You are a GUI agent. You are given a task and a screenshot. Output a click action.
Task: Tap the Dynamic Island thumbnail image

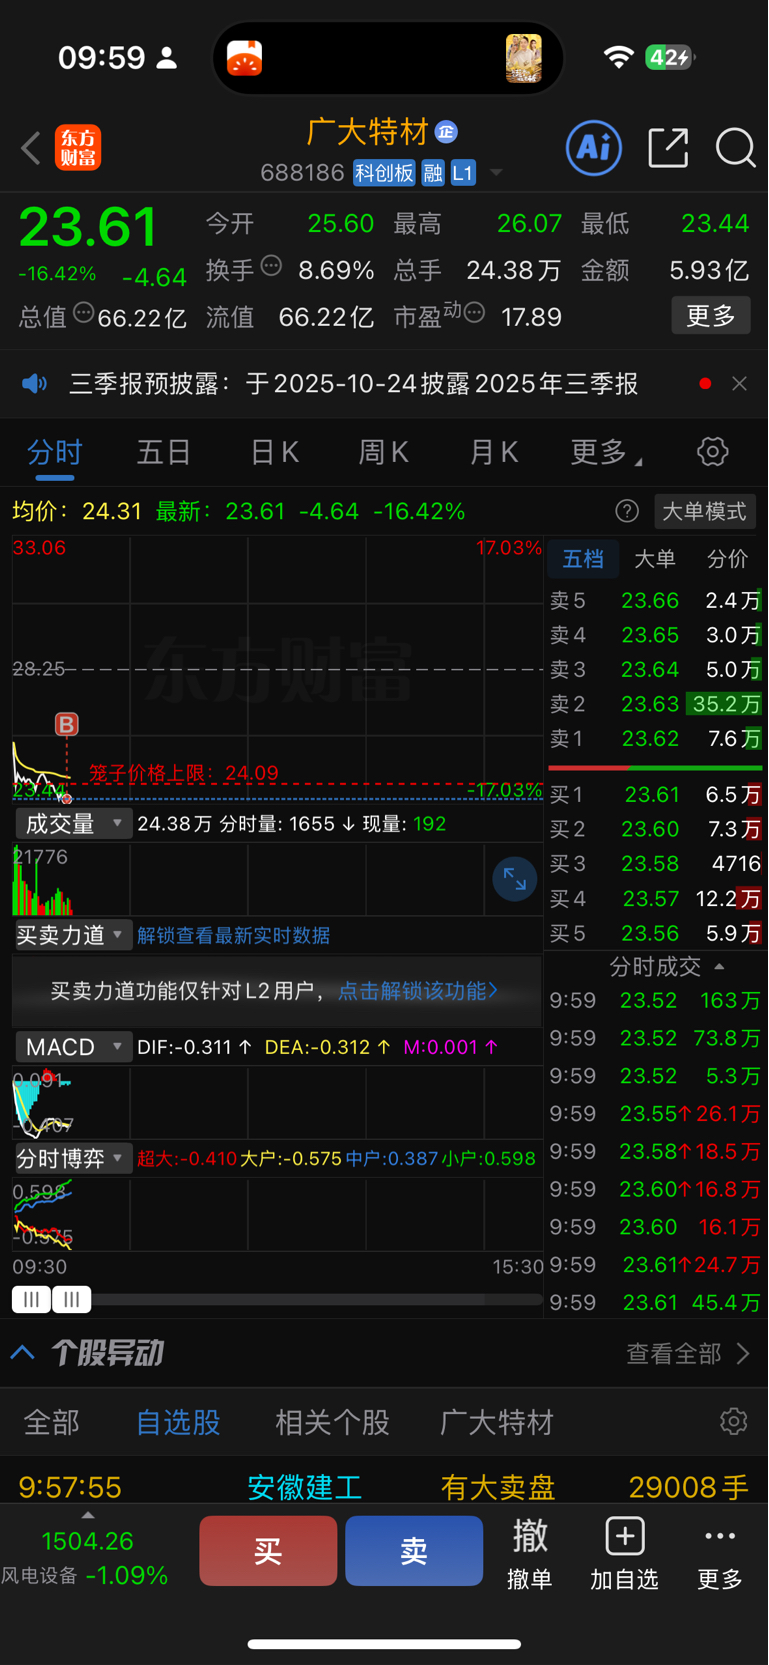point(523,58)
